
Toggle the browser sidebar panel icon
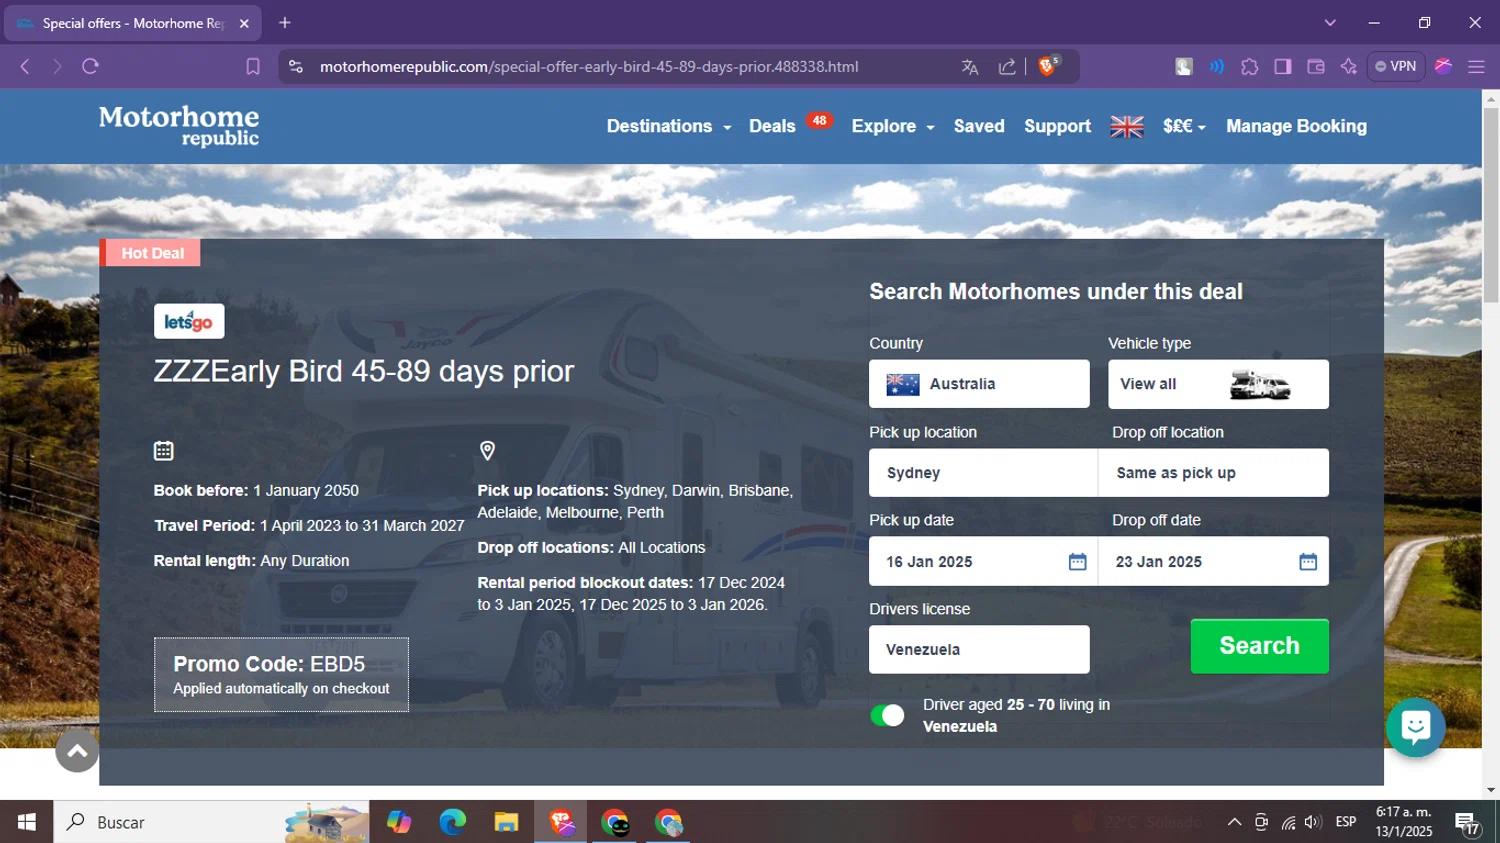click(x=1283, y=67)
